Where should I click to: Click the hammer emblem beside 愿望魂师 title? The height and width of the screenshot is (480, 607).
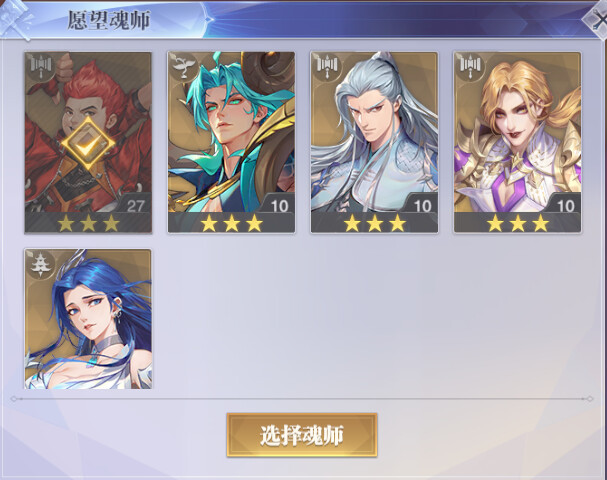tap(15, 20)
